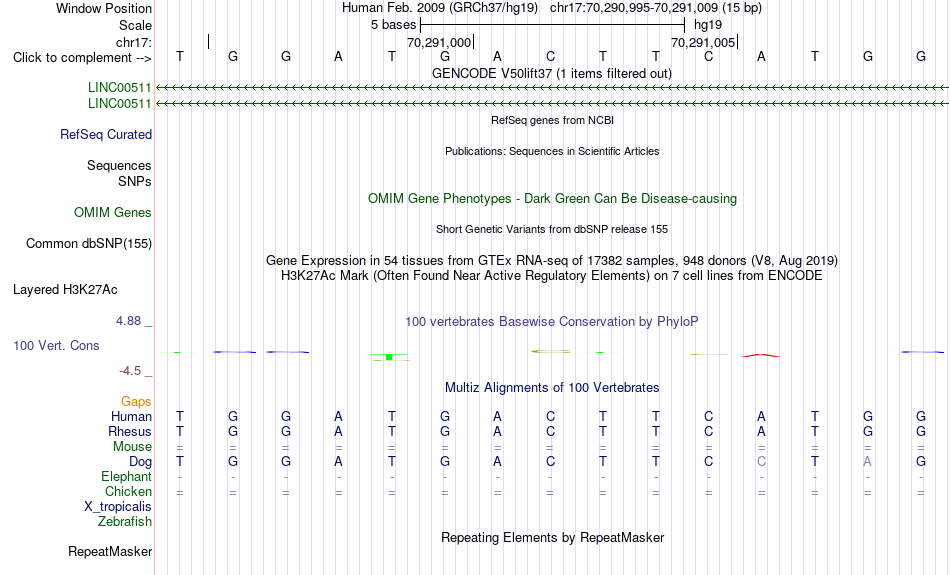Open the 'OMIM Gene Phenotypes' track title
The width and height of the screenshot is (950, 575).
pos(552,199)
